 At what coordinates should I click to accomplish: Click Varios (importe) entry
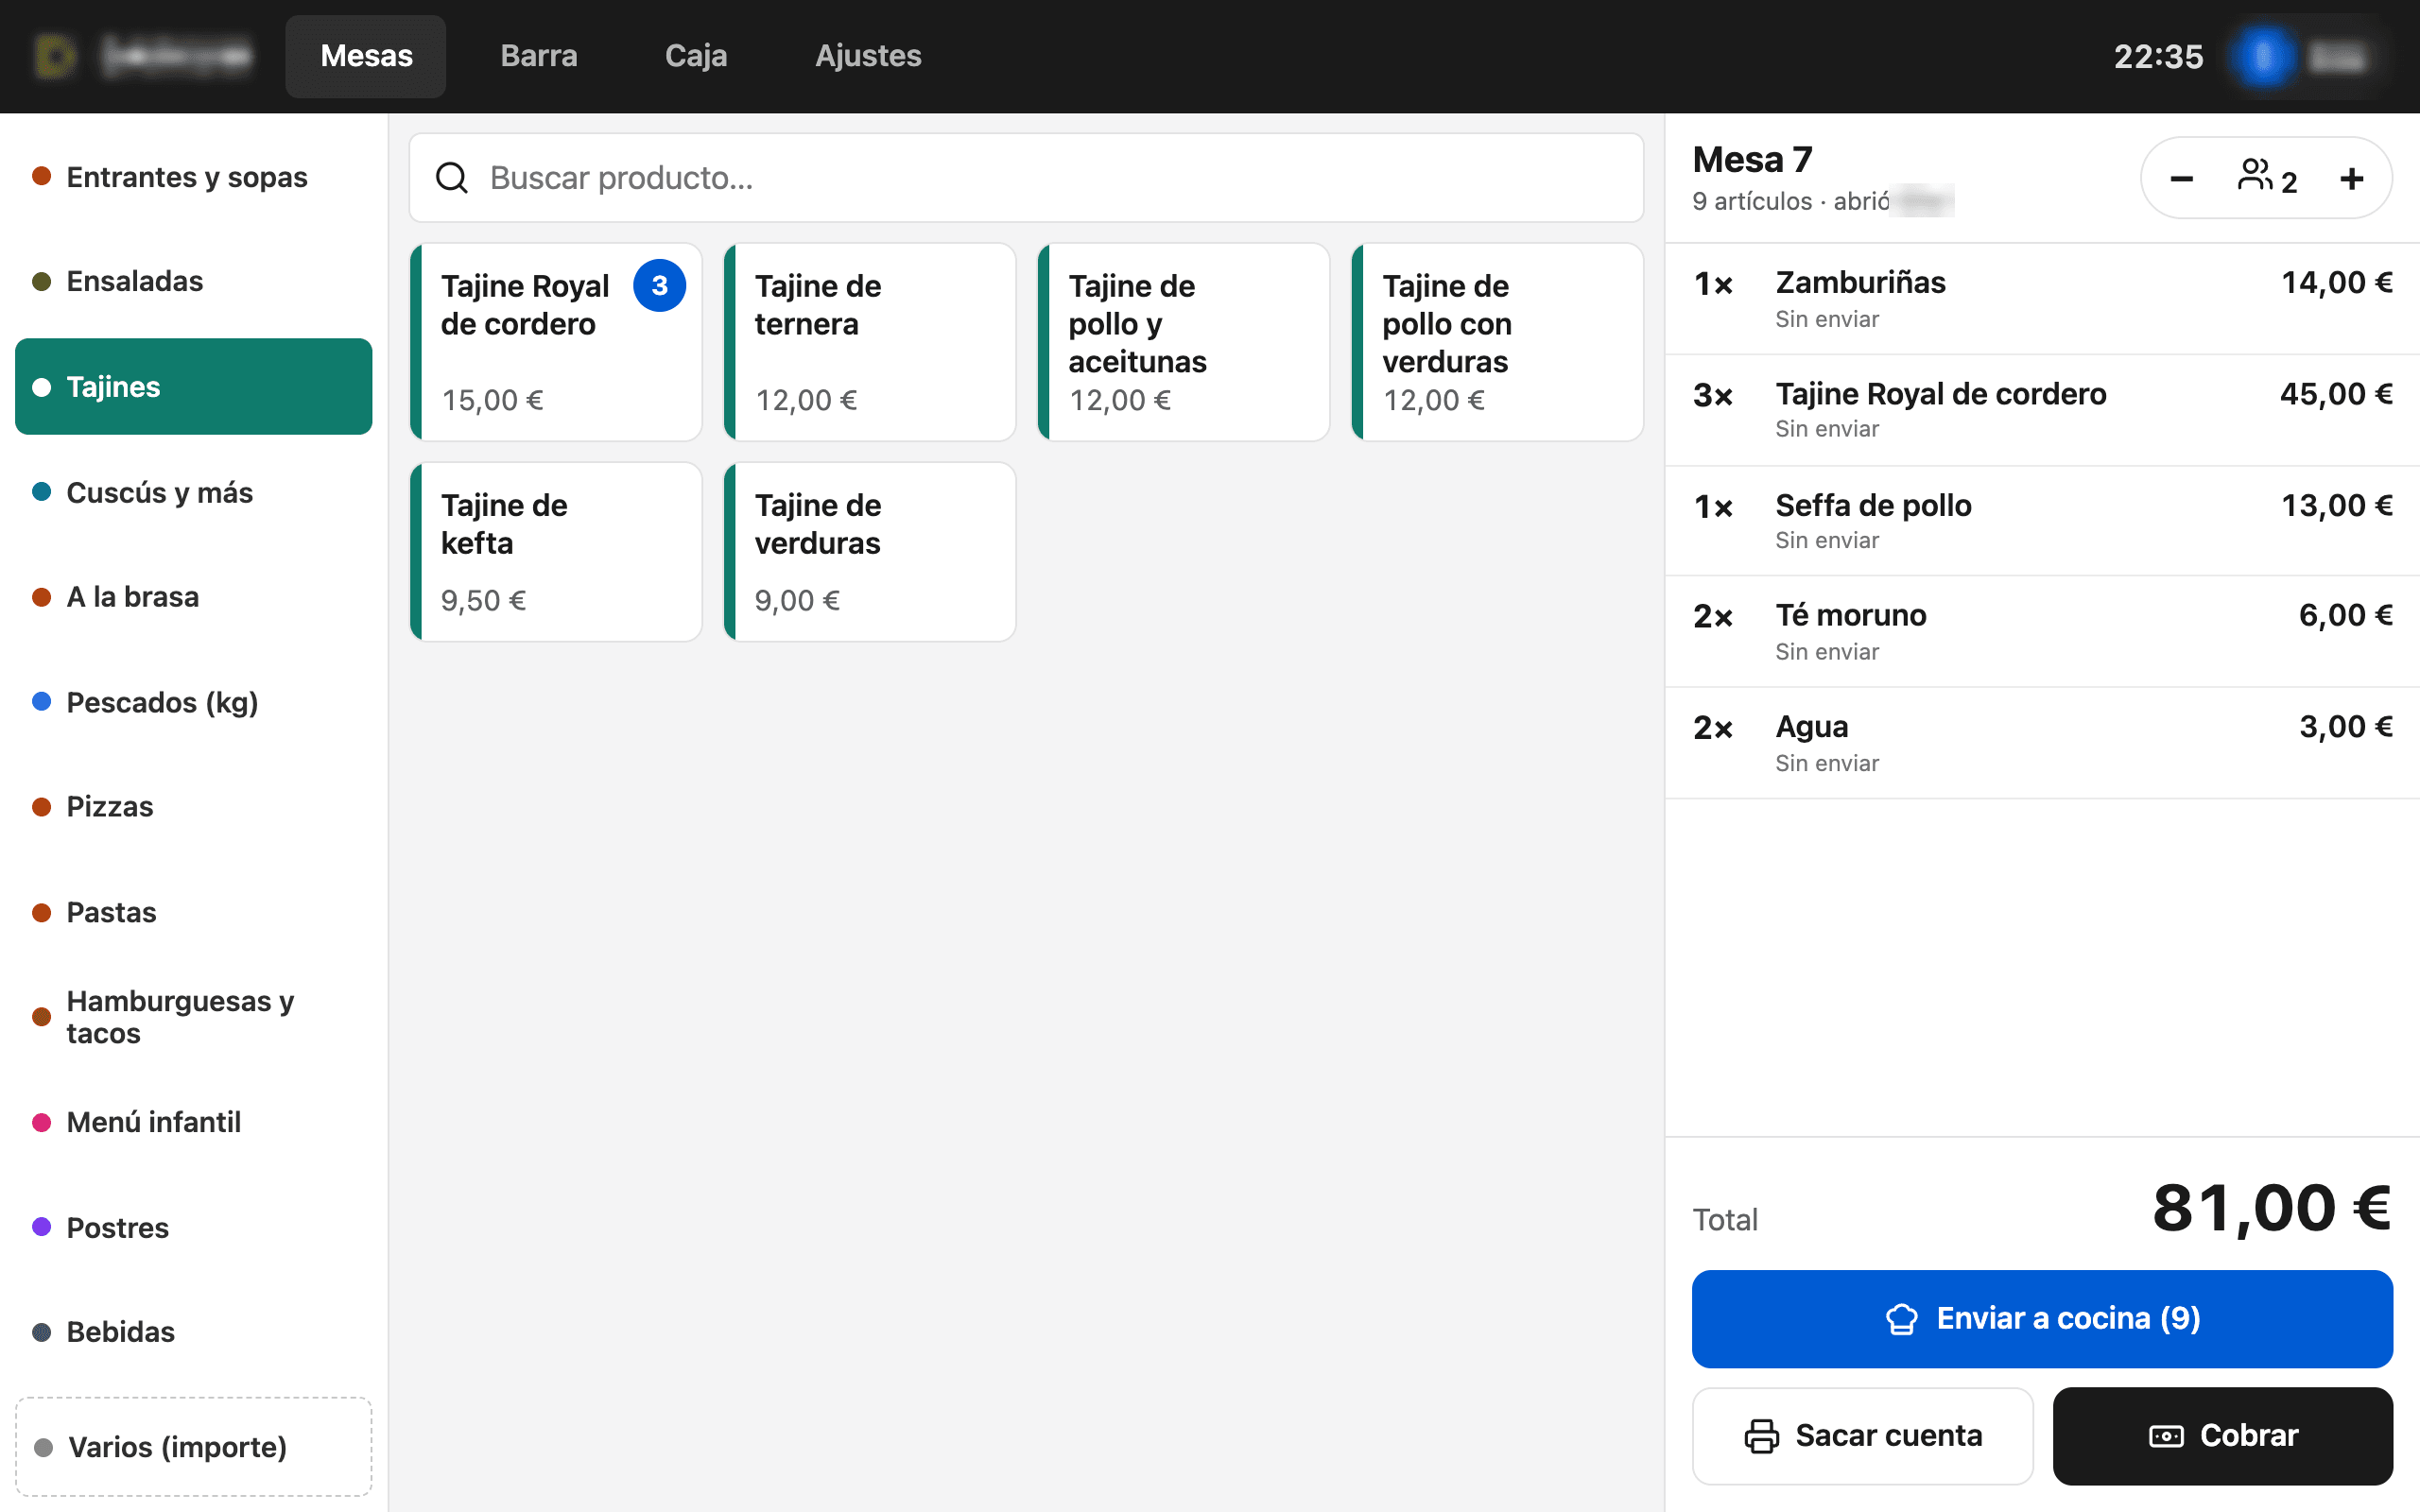point(194,1447)
